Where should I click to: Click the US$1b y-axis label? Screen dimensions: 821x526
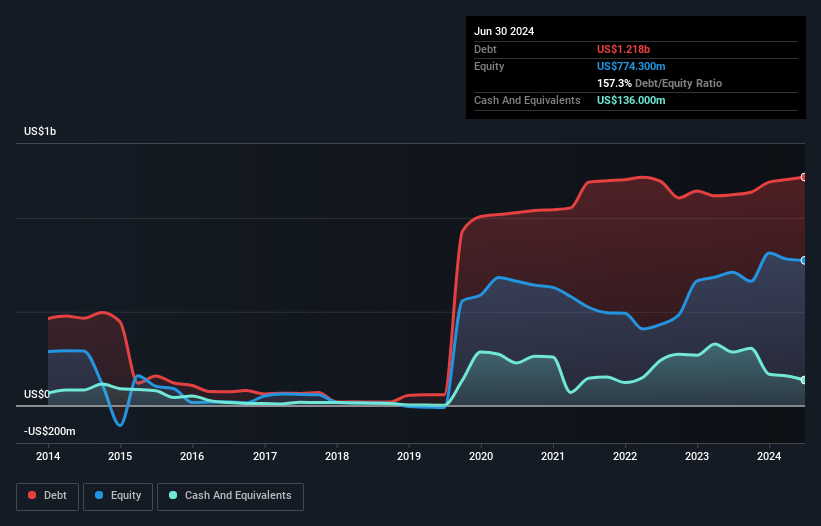(x=40, y=131)
